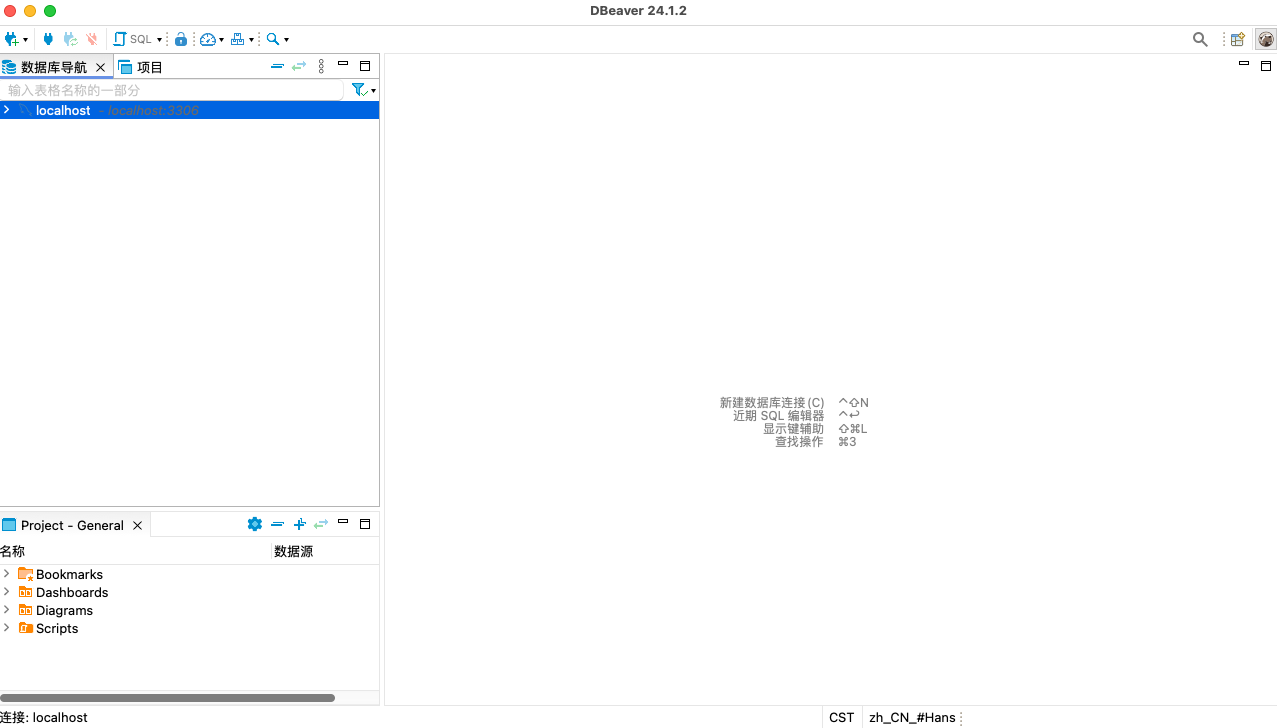Select the Project - General tab

tap(71, 525)
